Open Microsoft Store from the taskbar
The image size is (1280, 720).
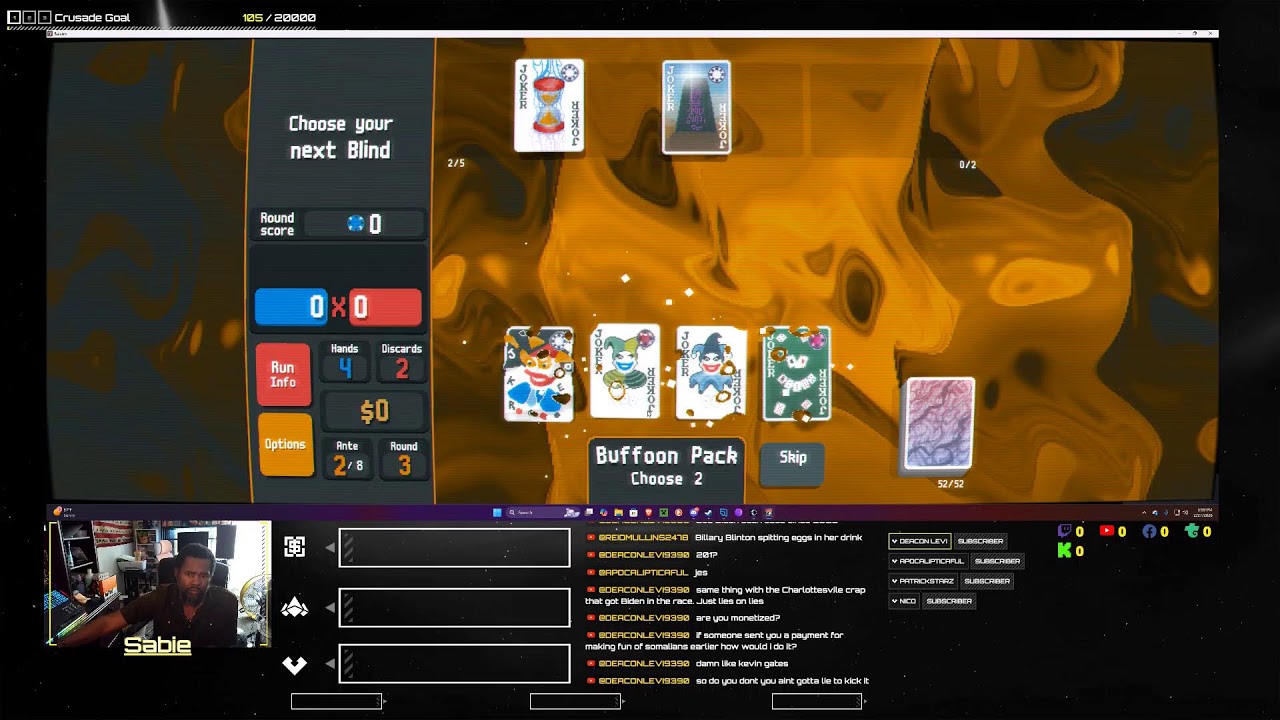pyautogui.click(x=633, y=512)
